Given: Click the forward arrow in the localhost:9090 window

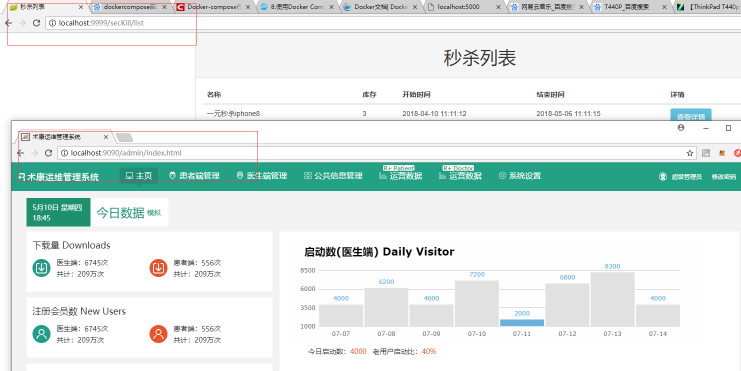Looking at the screenshot, I should click(x=34, y=153).
